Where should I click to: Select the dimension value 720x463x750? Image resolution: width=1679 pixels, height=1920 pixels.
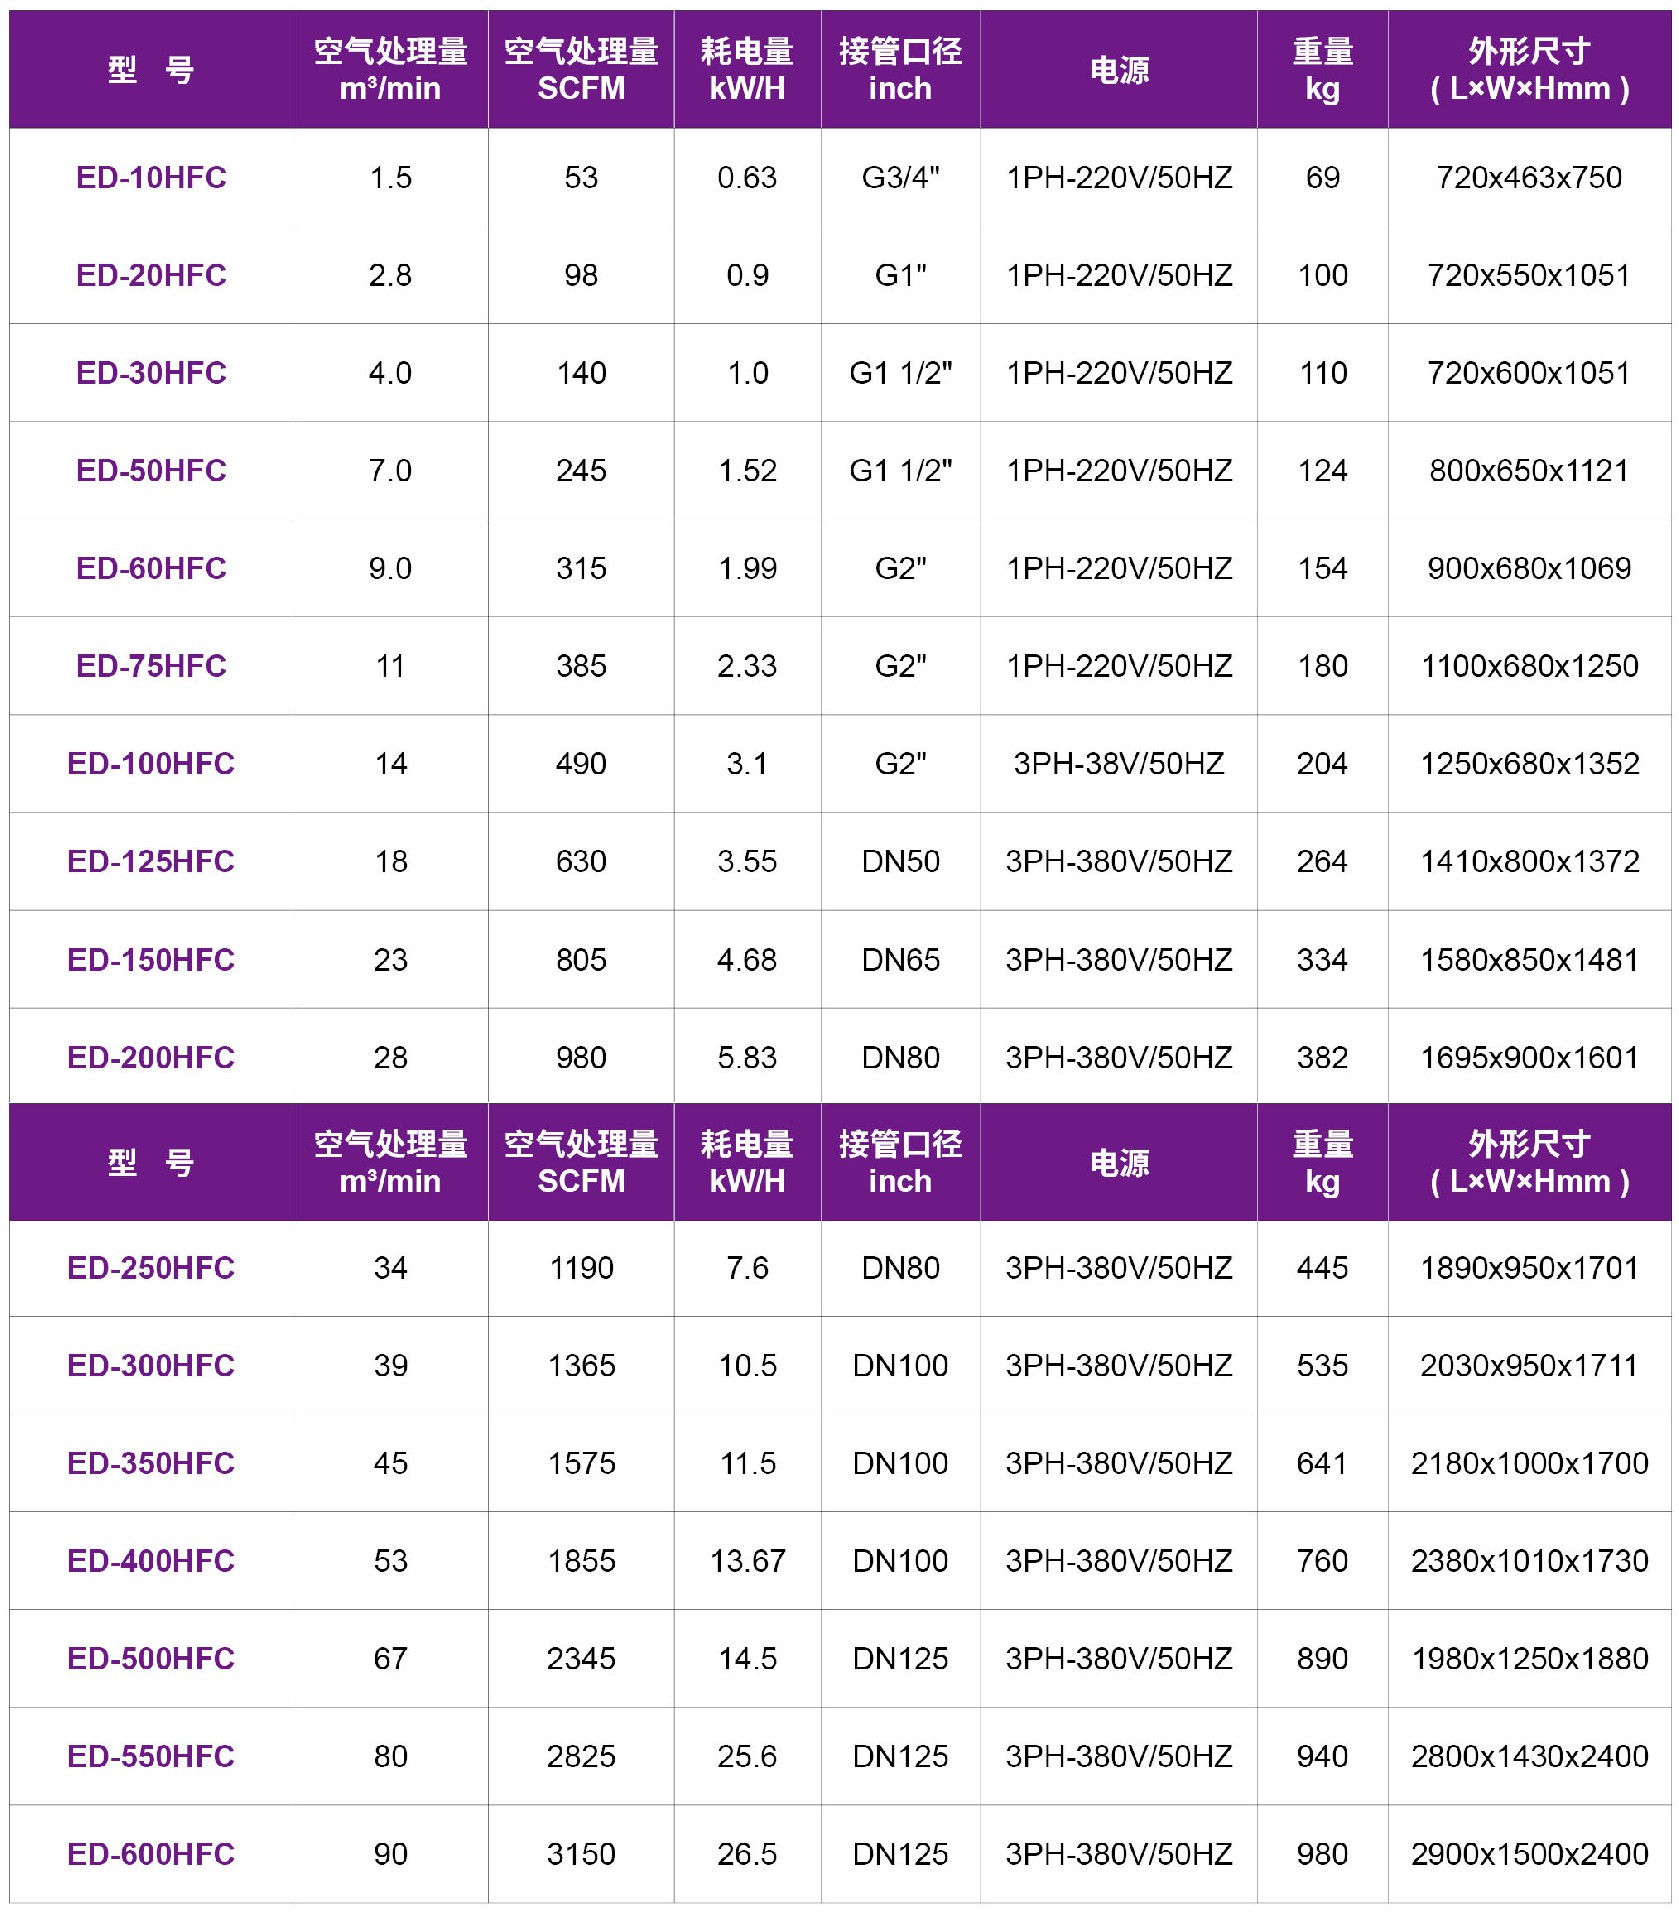[x=1529, y=178]
